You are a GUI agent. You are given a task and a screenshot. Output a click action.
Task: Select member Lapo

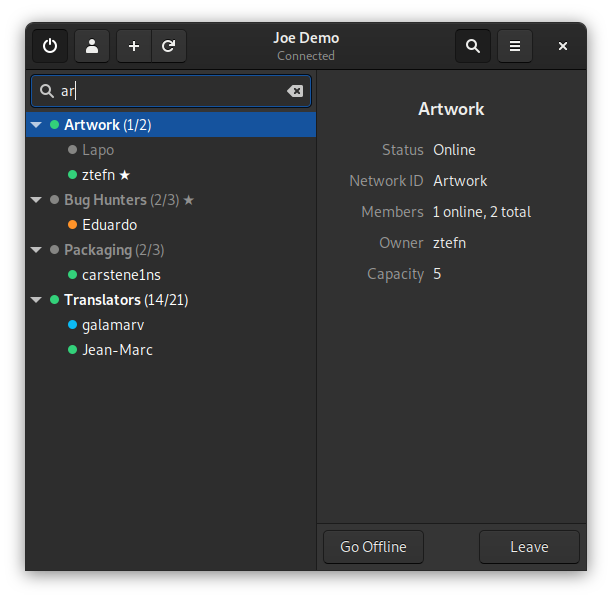pos(98,150)
